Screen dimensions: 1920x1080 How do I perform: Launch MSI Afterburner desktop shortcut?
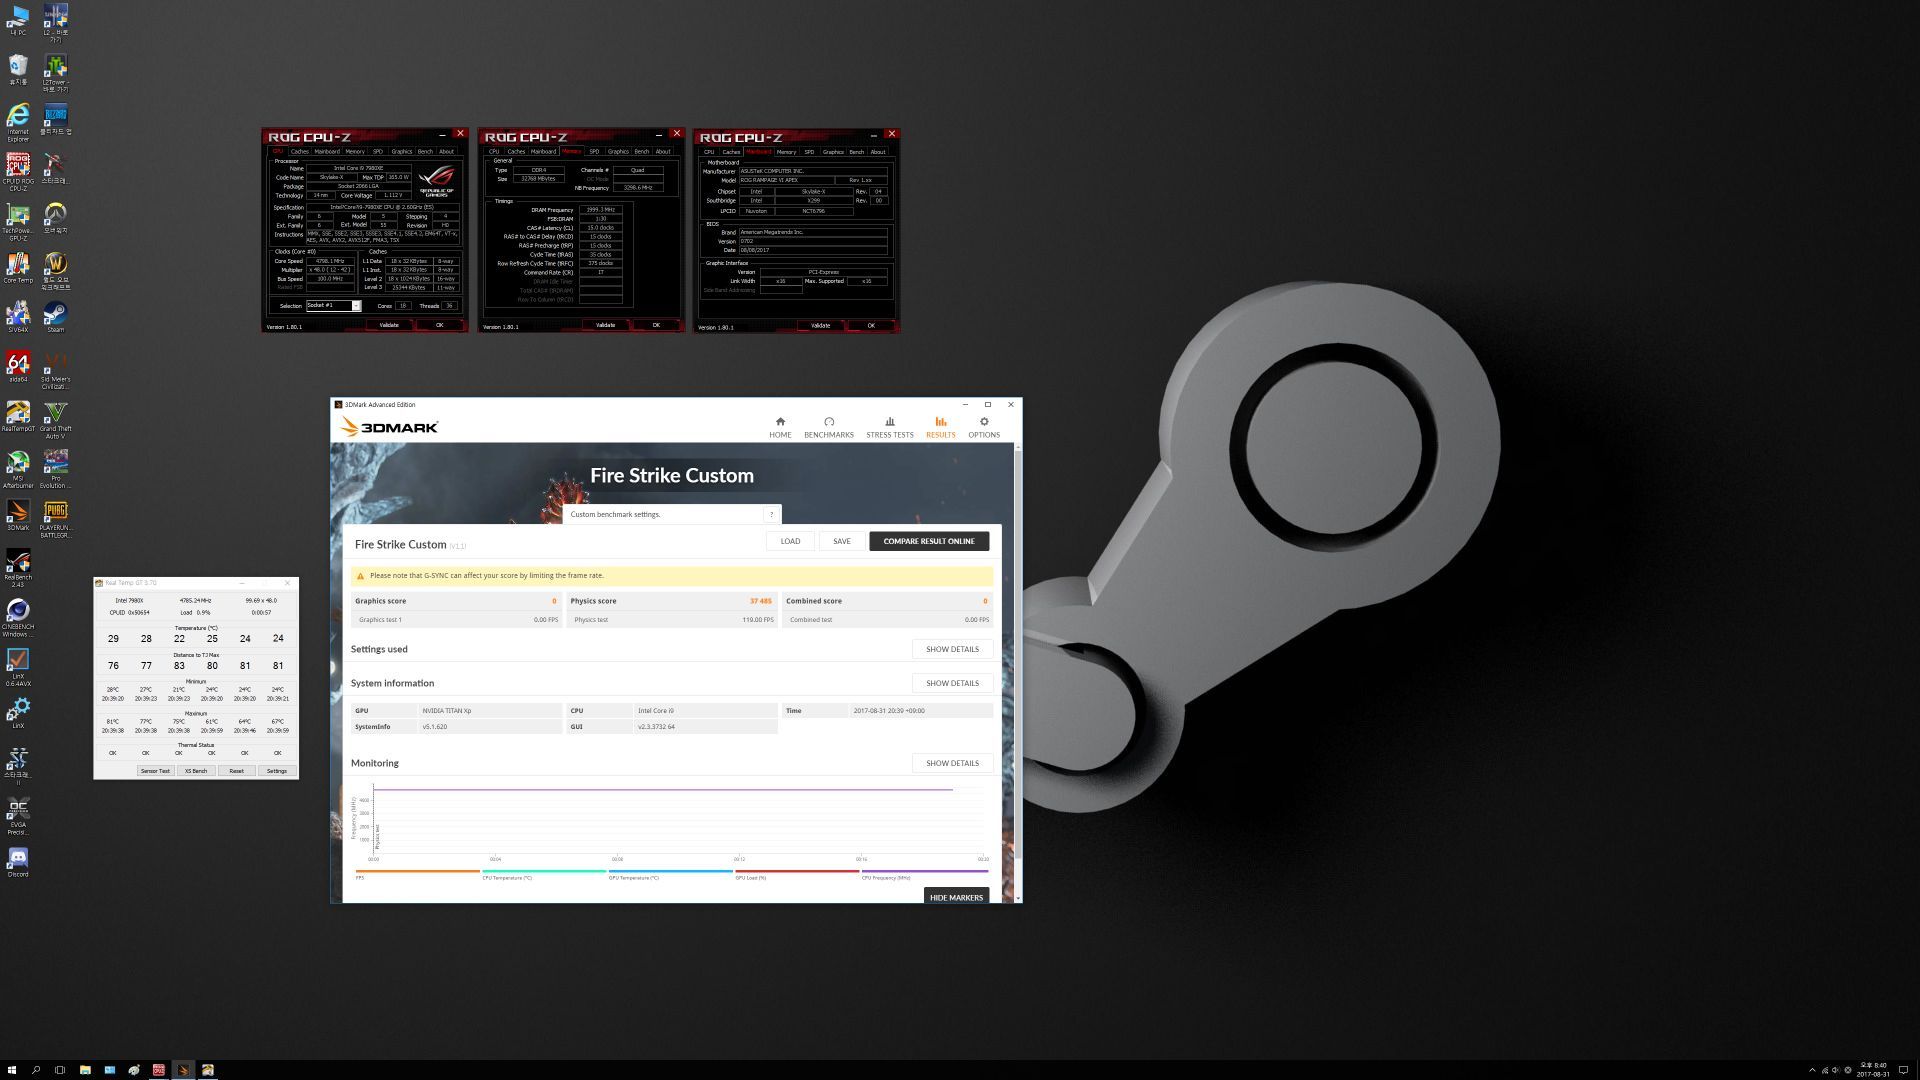(x=18, y=469)
